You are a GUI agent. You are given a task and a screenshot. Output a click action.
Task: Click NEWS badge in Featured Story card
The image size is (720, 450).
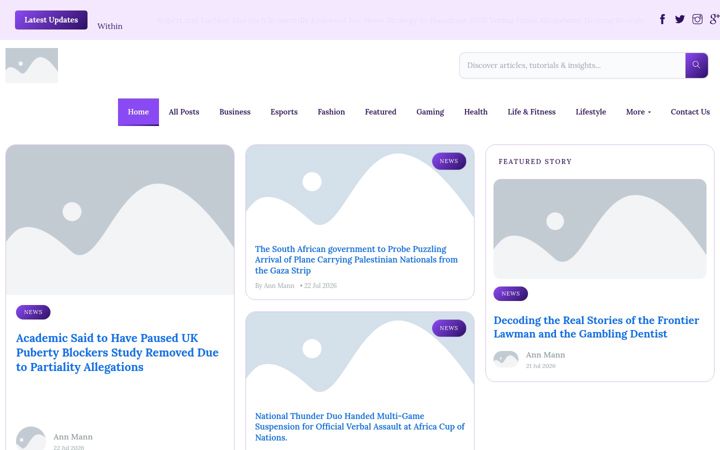tap(511, 293)
